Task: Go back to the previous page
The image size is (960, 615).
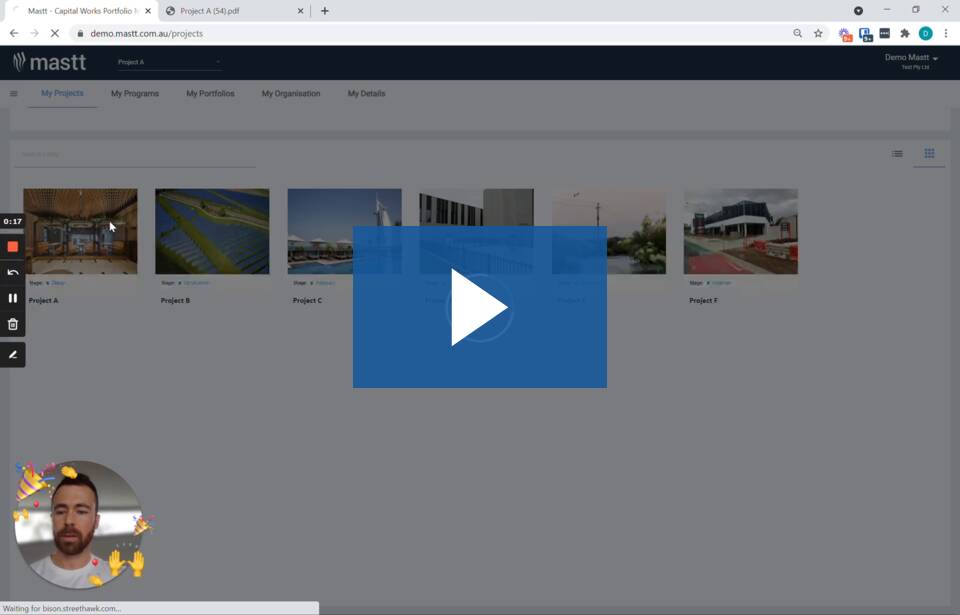Action: click(x=13, y=34)
